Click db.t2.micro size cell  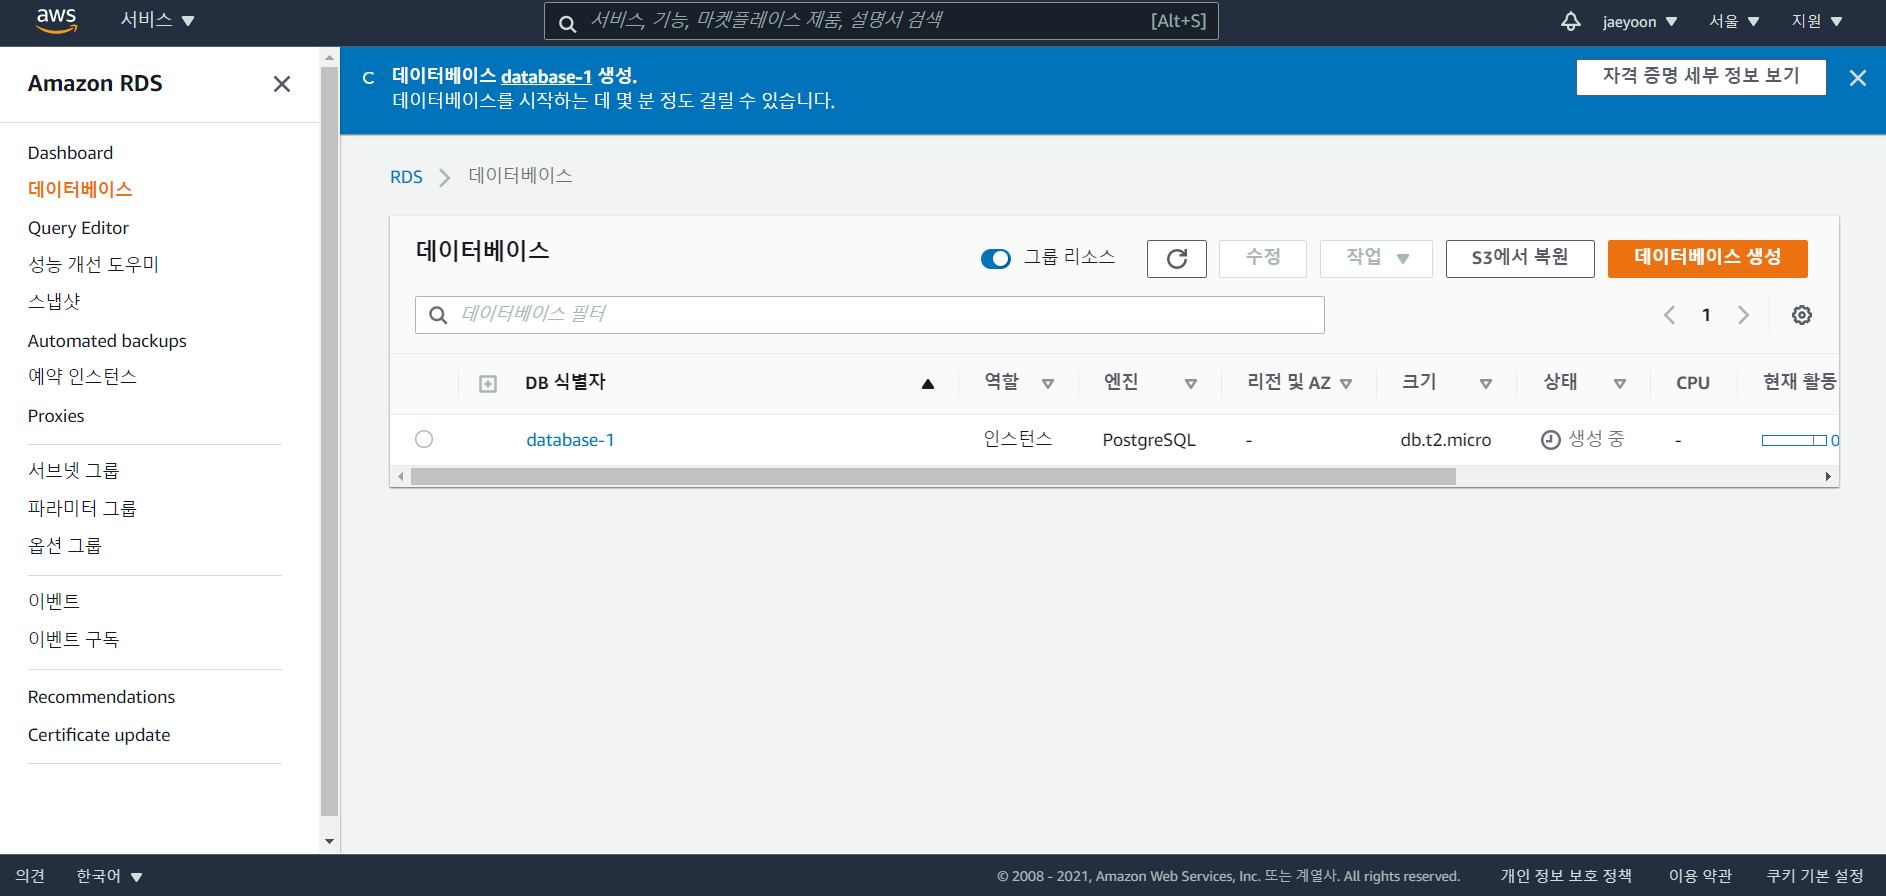click(1445, 440)
